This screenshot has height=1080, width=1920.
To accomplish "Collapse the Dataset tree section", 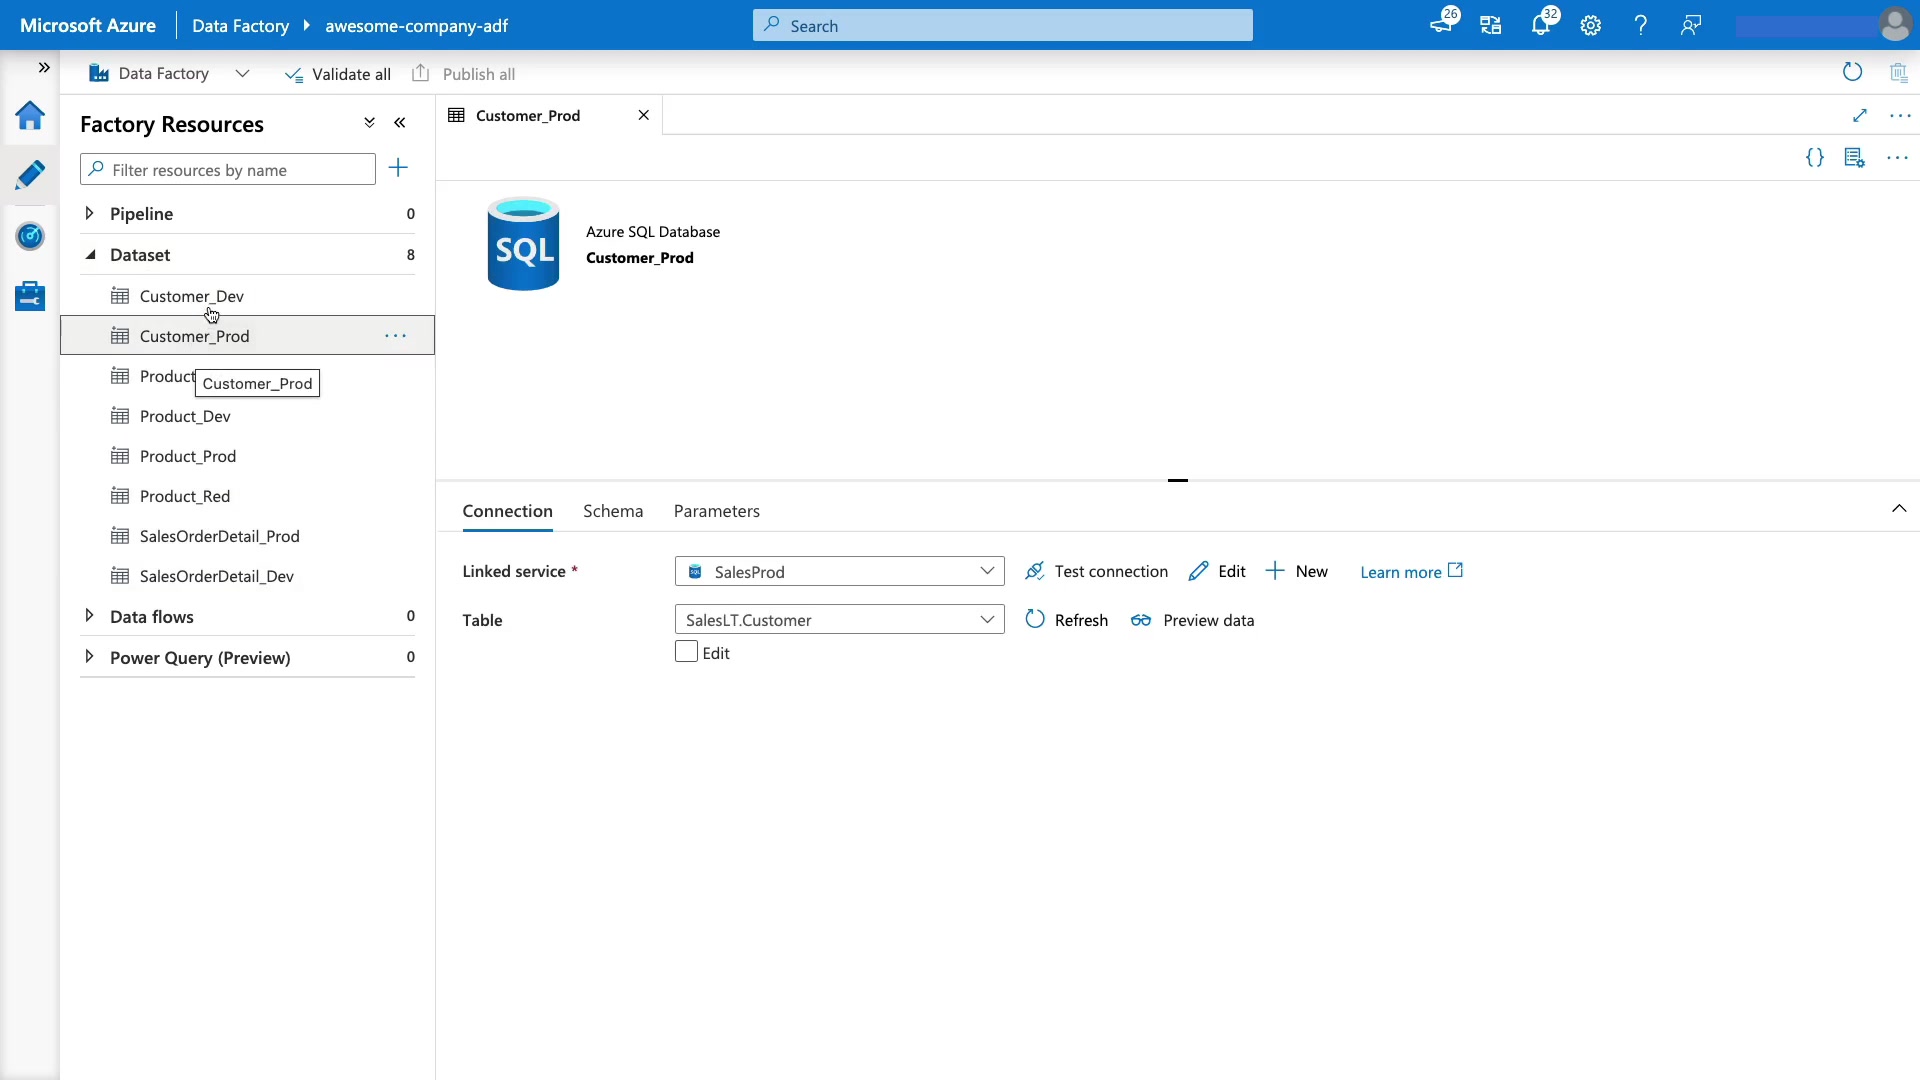I will (x=90, y=255).
